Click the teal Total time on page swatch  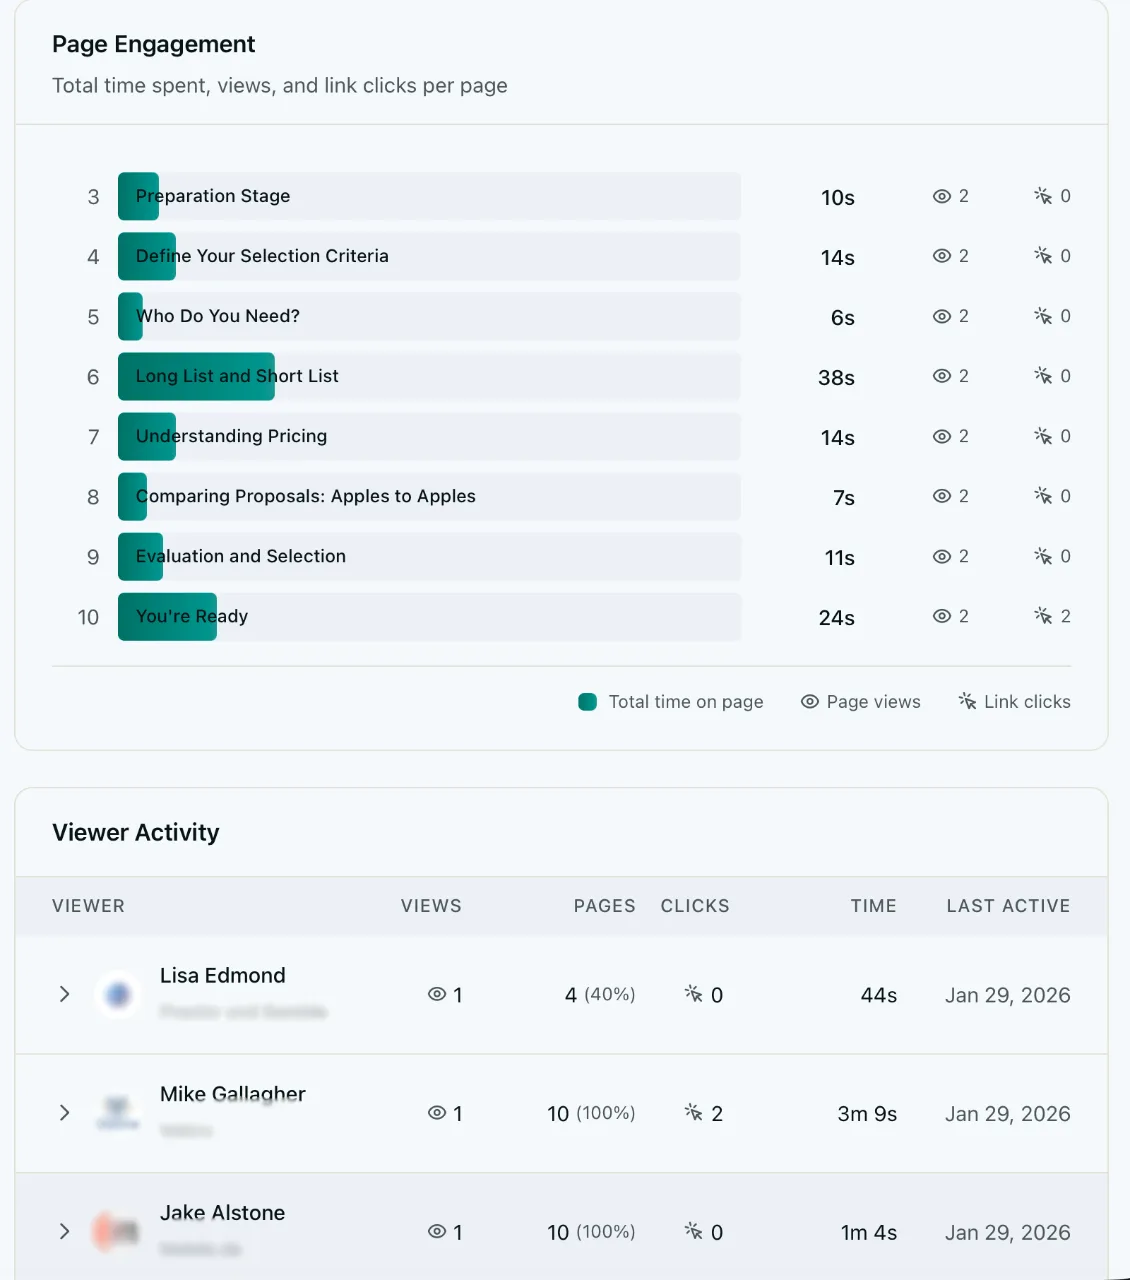point(588,702)
